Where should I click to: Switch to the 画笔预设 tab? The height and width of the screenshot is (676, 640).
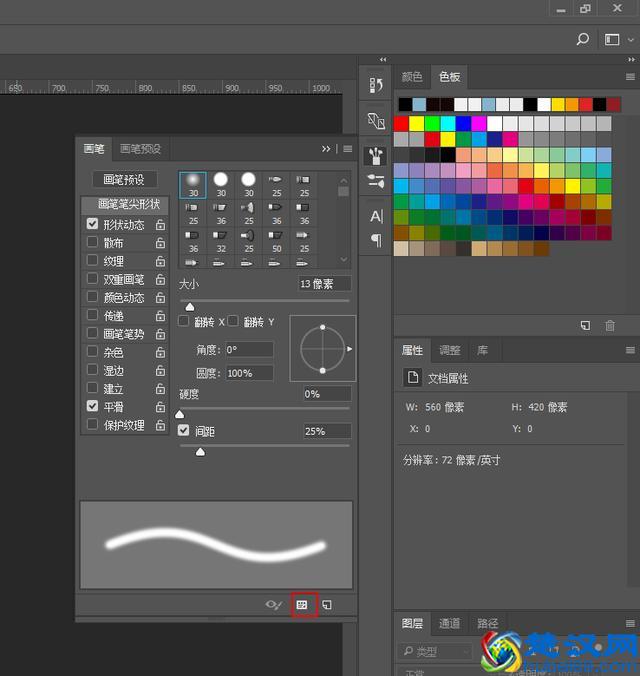(140, 149)
